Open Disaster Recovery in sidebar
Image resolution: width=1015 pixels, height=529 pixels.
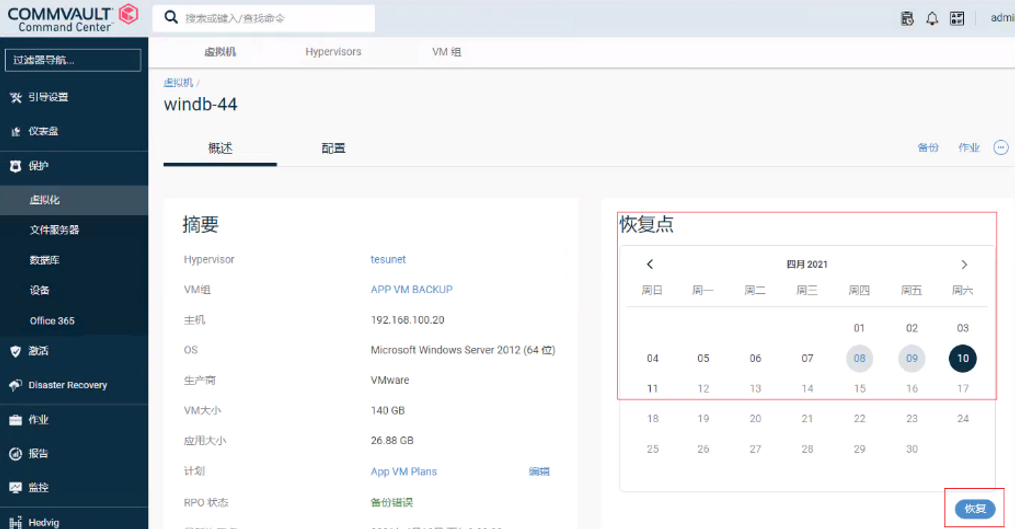(x=67, y=385)
